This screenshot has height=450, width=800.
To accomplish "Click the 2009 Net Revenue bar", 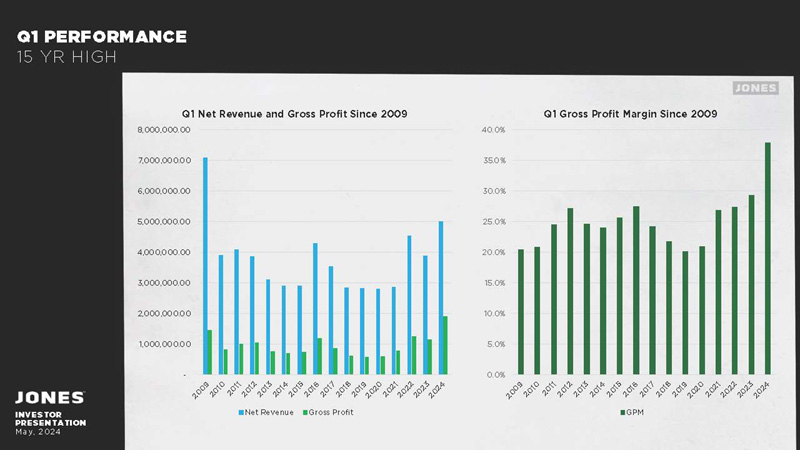I will click(205, 266).
